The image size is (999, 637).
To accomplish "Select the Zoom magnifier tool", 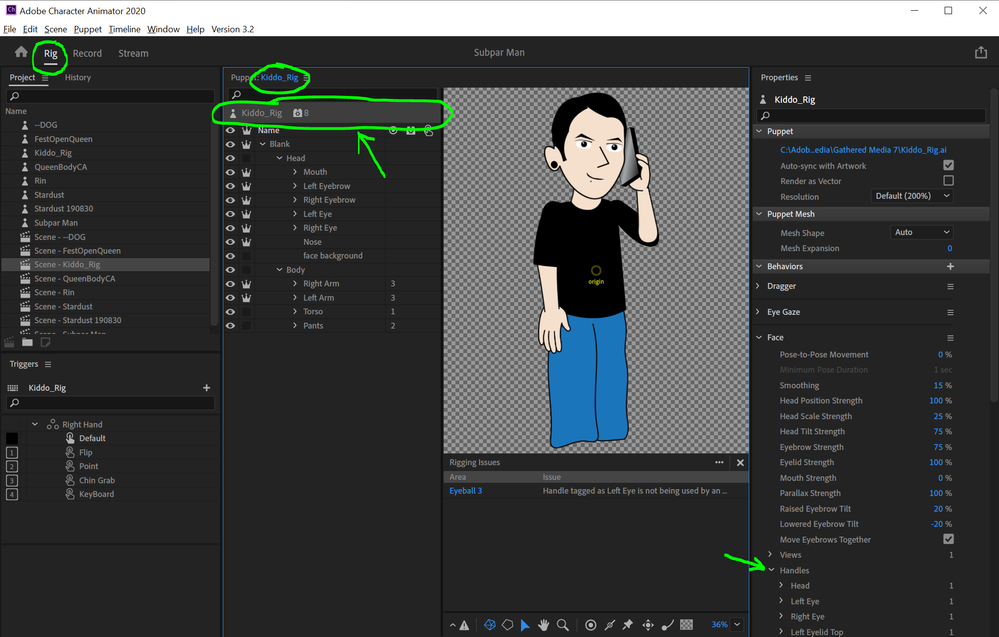I will point(563,625).
